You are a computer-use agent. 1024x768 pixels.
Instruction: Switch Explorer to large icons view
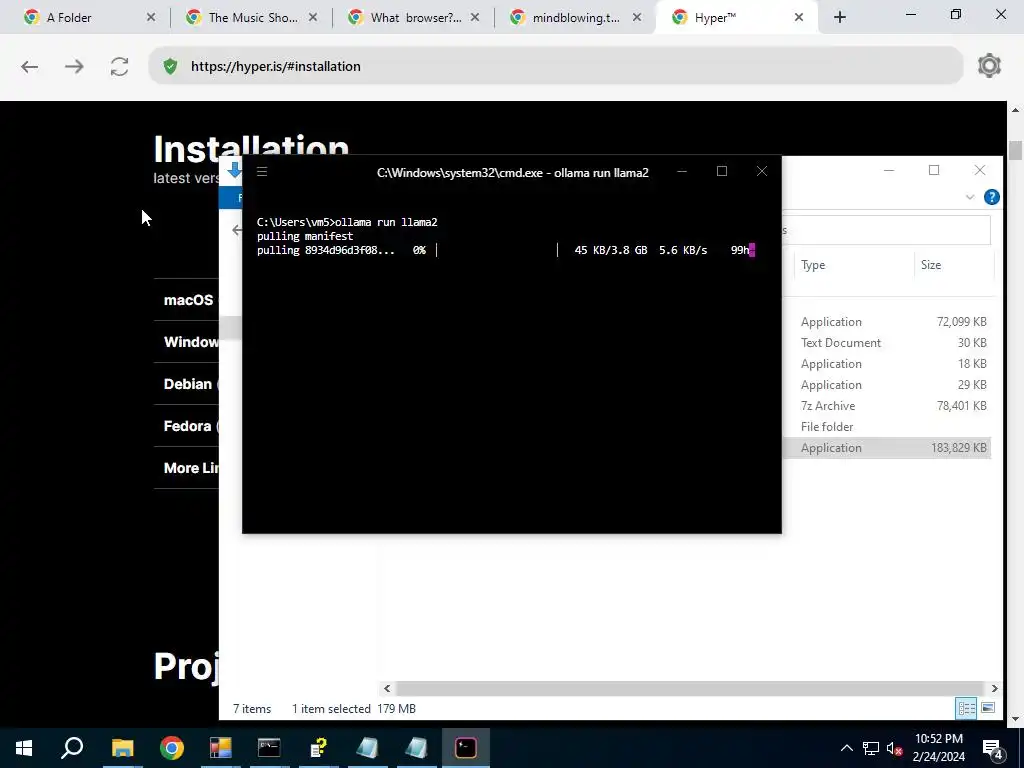[x=988, y=708]
